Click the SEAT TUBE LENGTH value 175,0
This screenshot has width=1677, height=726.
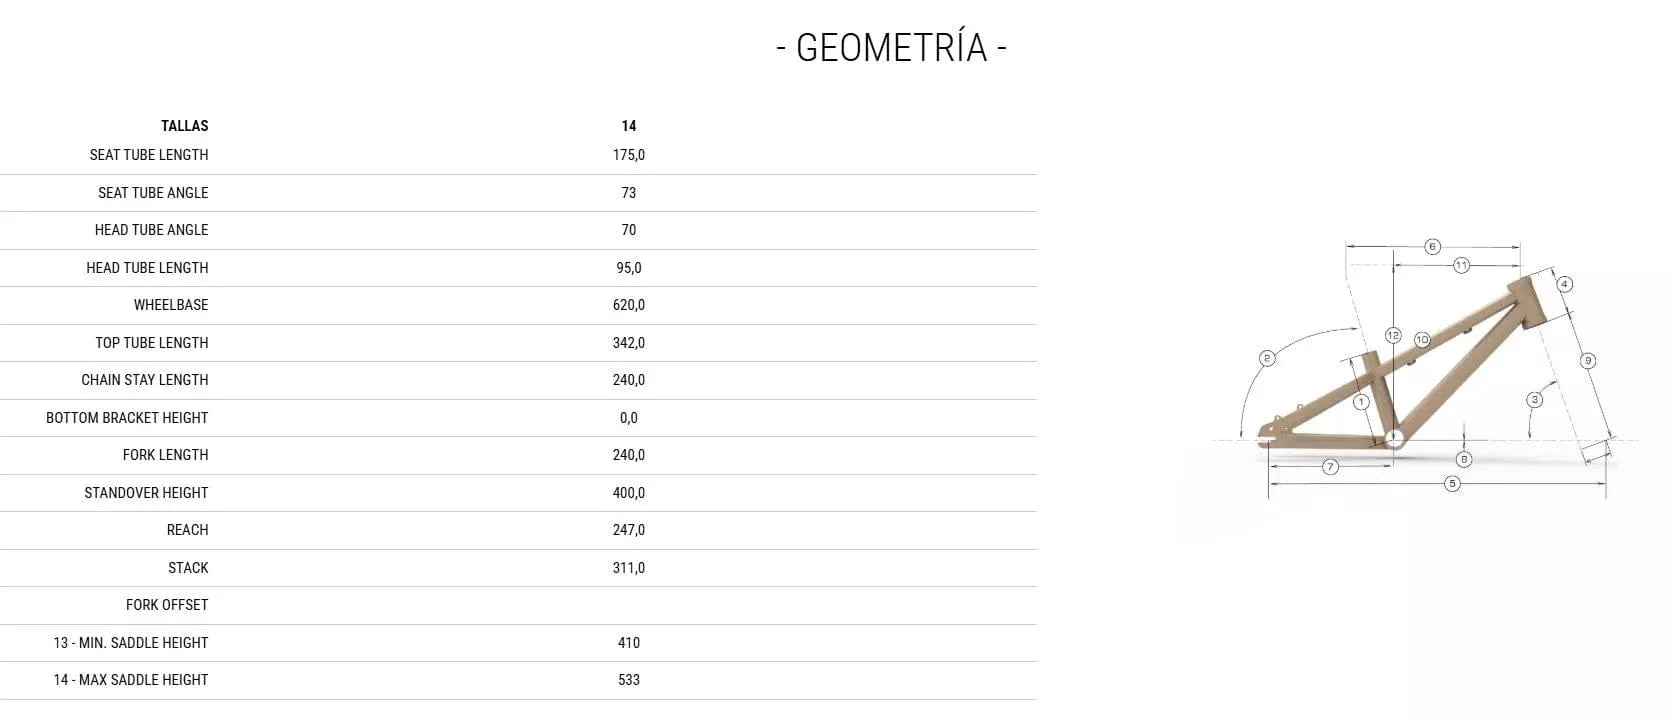pos(628,155)
